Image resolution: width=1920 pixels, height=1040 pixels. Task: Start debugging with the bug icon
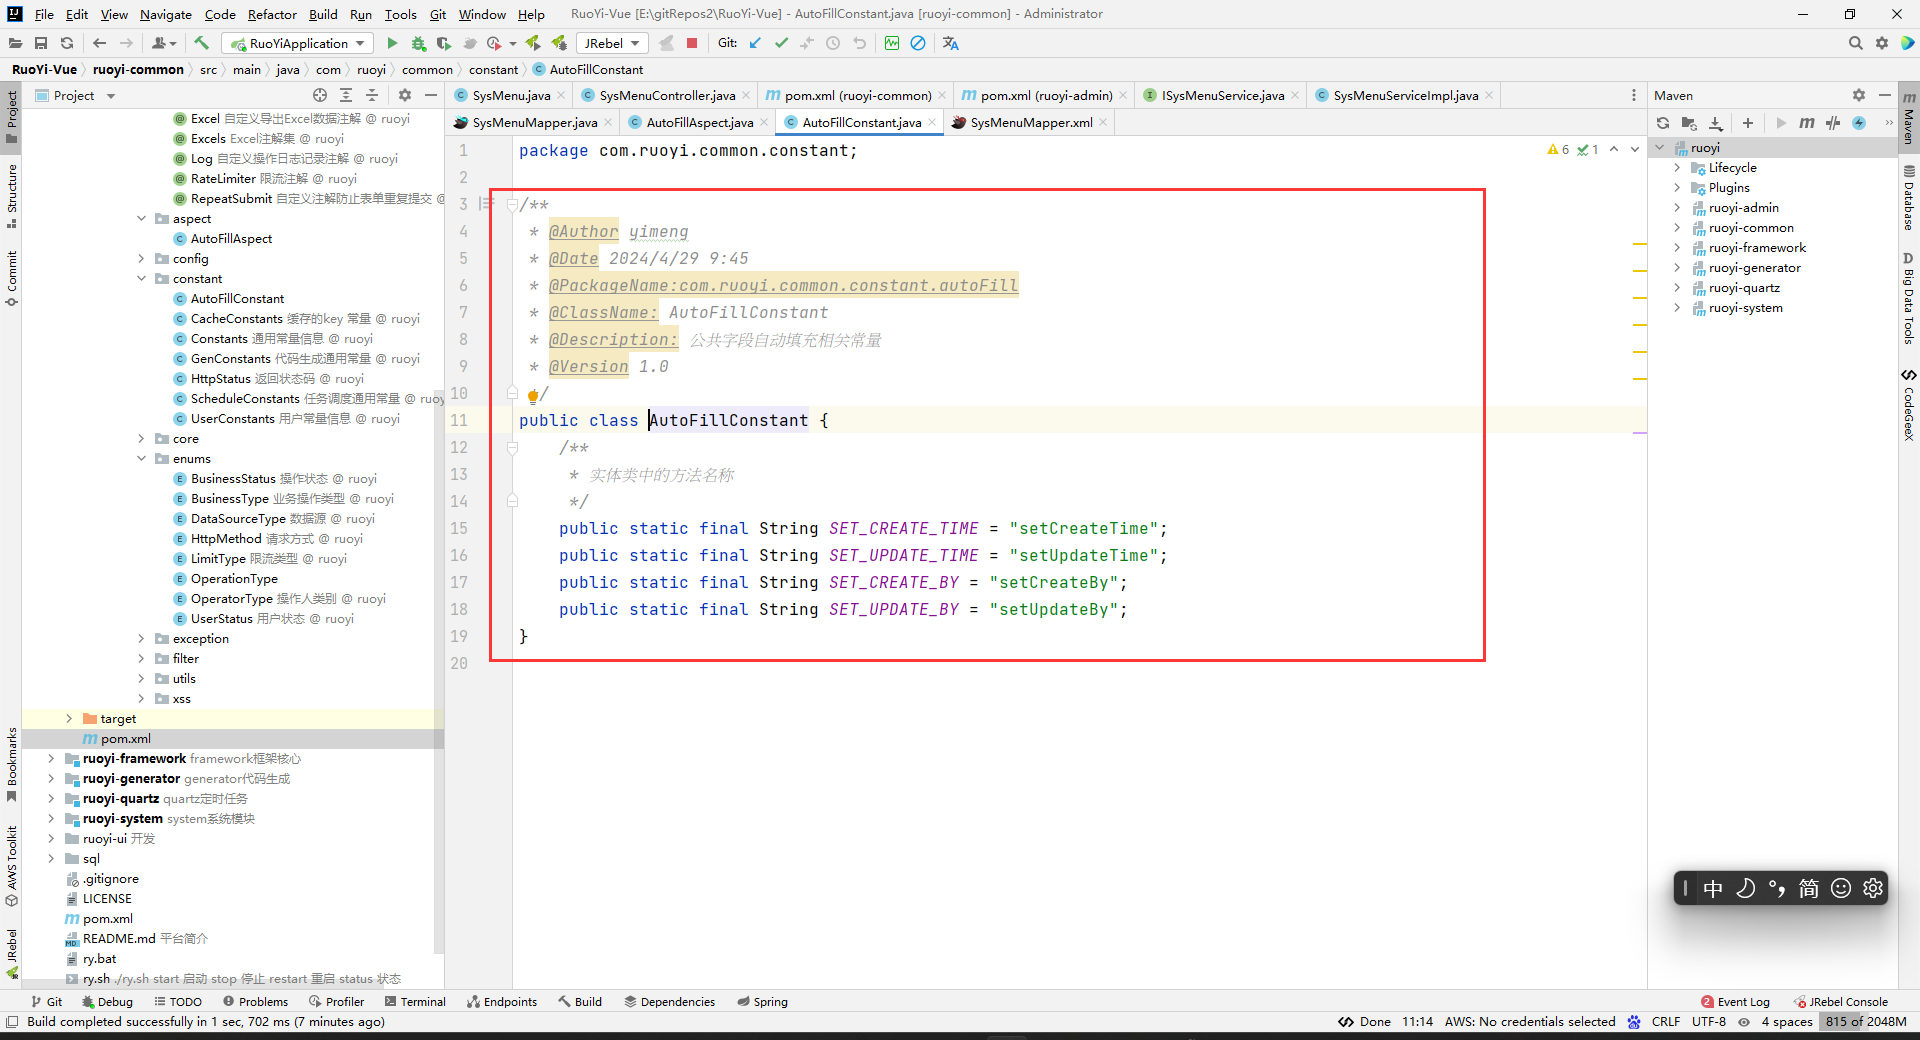coord(418,43)
